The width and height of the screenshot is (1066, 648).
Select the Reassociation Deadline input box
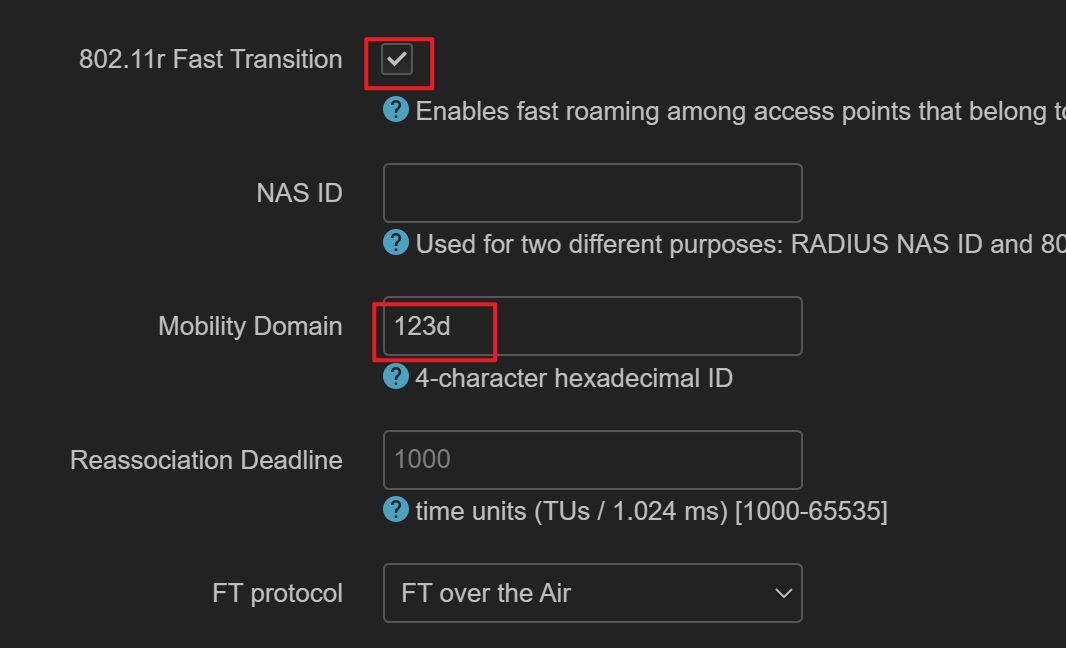[592, 460]
